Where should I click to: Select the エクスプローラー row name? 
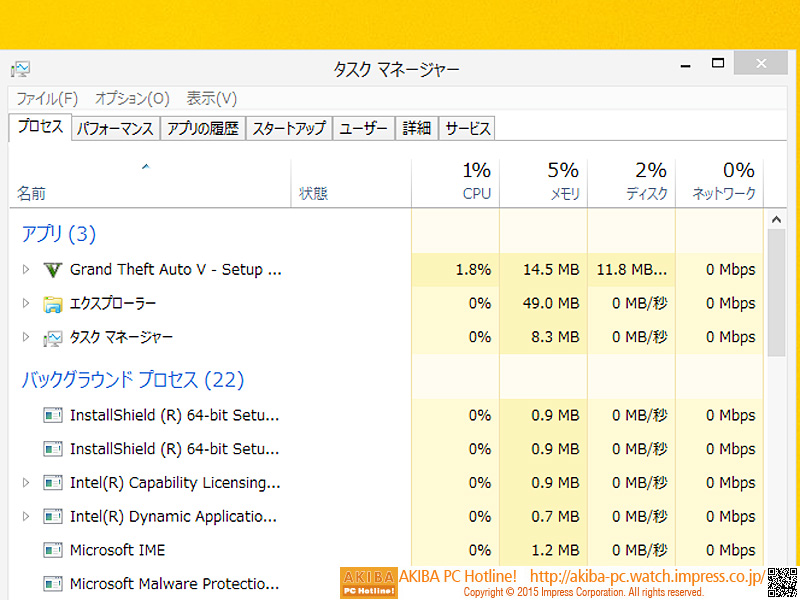pos(113,304)
